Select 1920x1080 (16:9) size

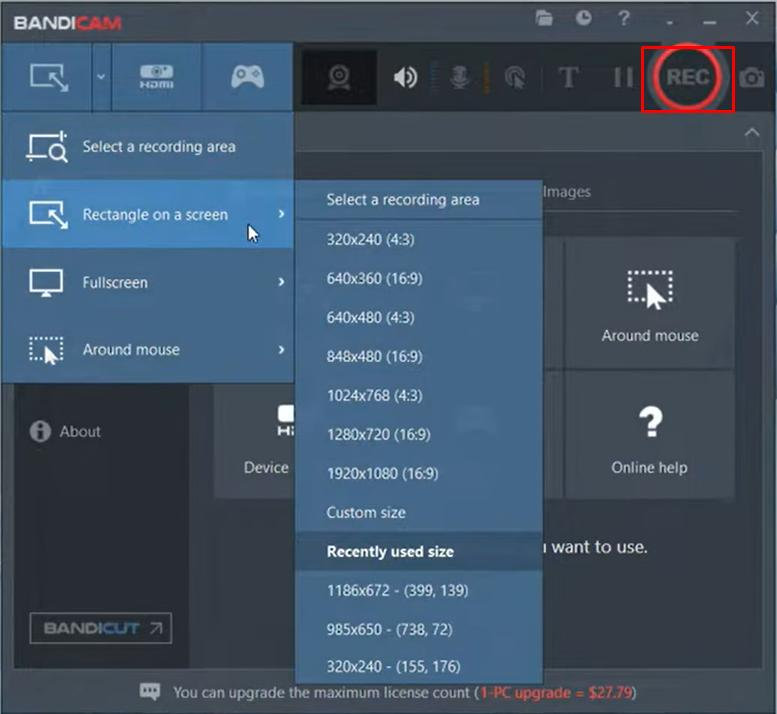419,474
